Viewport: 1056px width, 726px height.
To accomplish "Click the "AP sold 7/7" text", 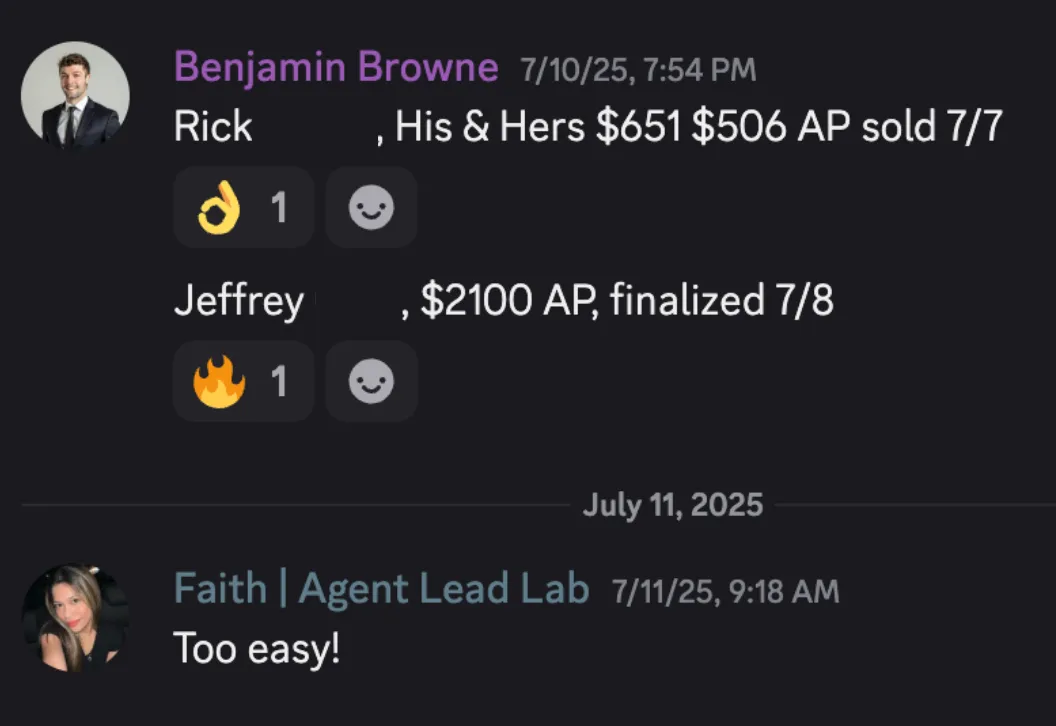I will [900, 126].
